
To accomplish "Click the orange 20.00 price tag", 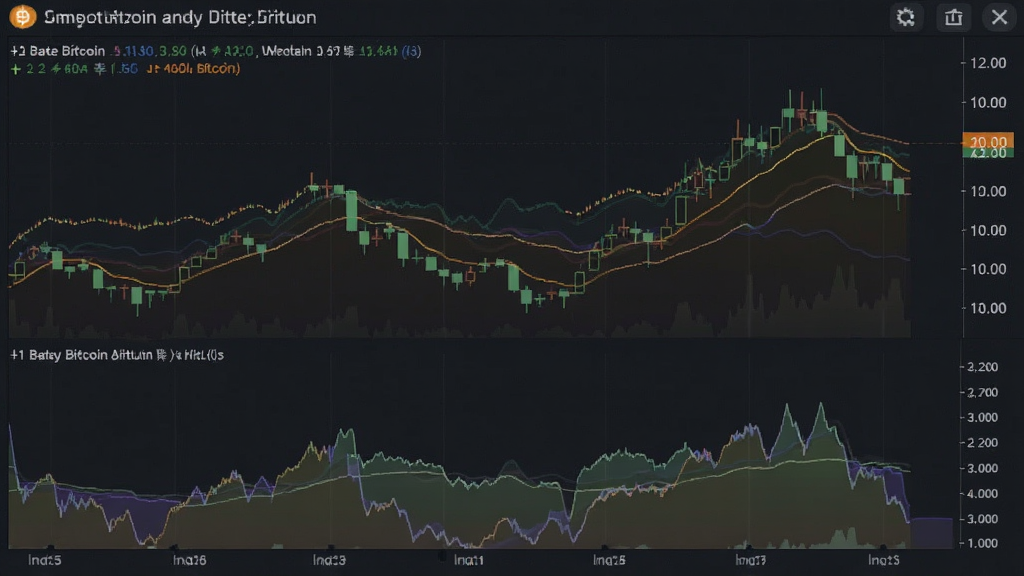I will point(987,141).
